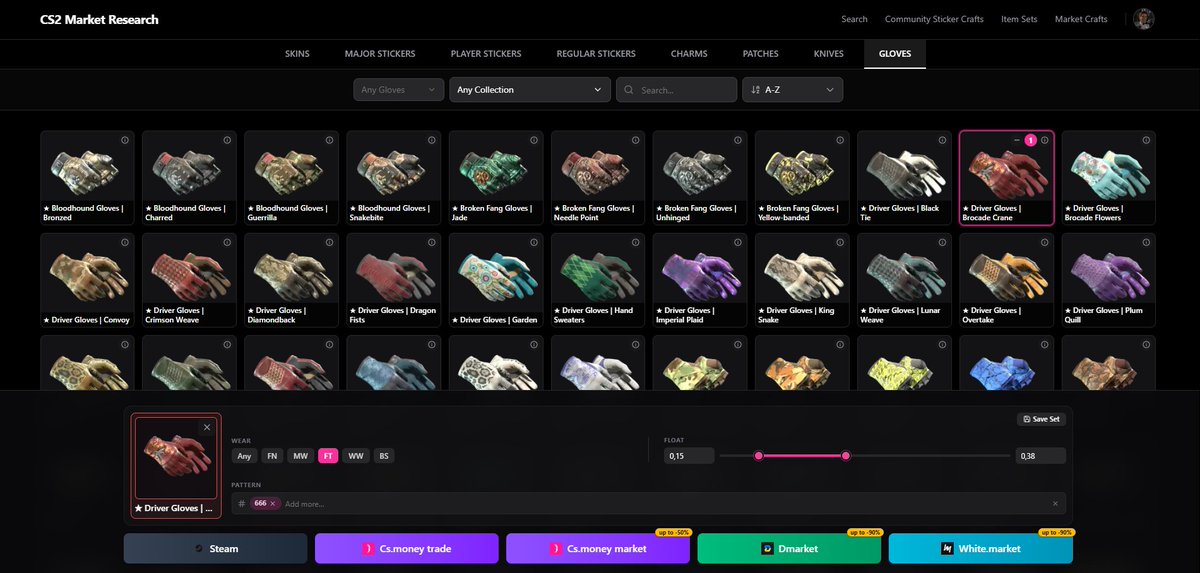Remove selected Driver Gloves from set panel

pyautogui.click(x=207, y=427)
